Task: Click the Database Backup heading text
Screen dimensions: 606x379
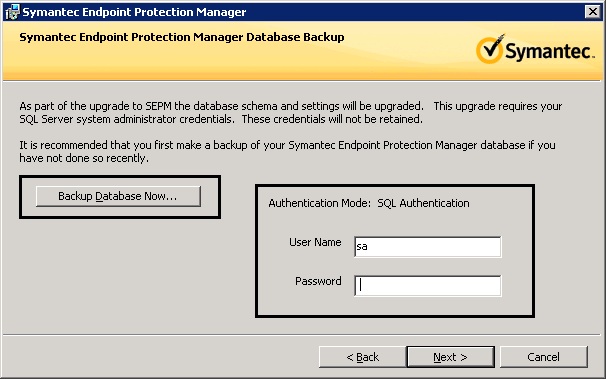Action: tap(182, 37)
